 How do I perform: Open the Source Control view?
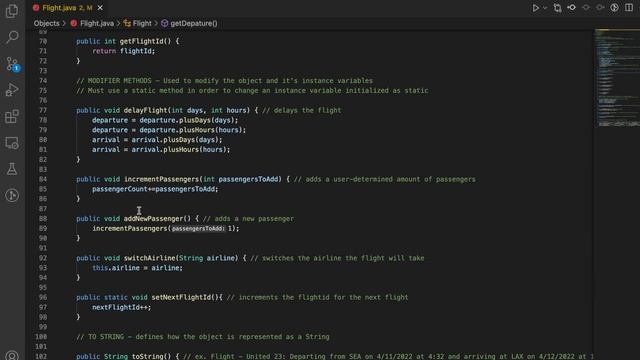pyautogui.click(x=12, y=64)
